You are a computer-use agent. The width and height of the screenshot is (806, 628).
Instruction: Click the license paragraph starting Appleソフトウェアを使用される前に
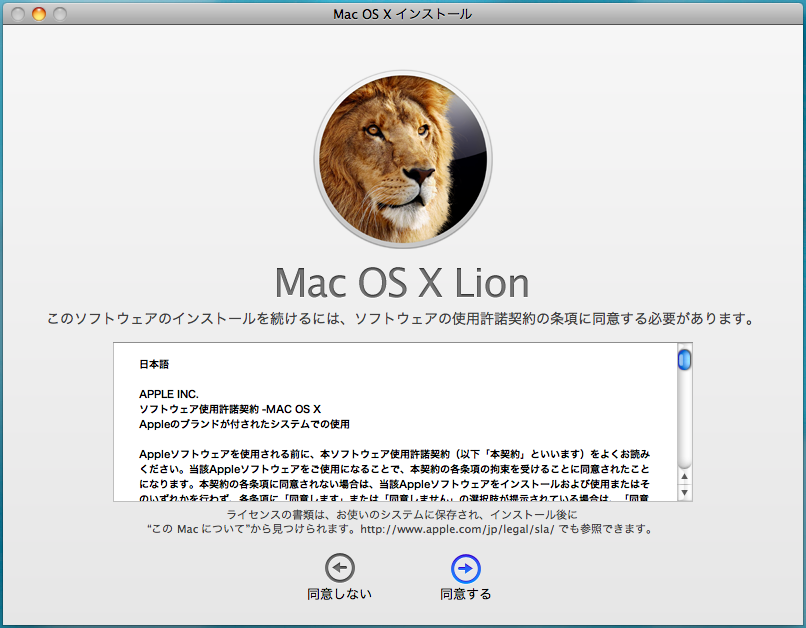394,476
